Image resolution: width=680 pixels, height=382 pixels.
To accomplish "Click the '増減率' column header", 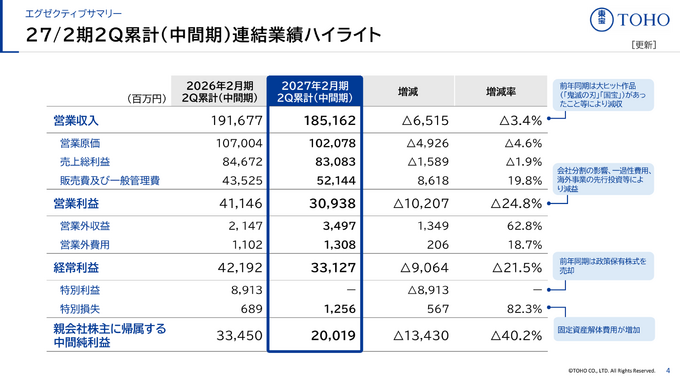I will click(501, 92).
